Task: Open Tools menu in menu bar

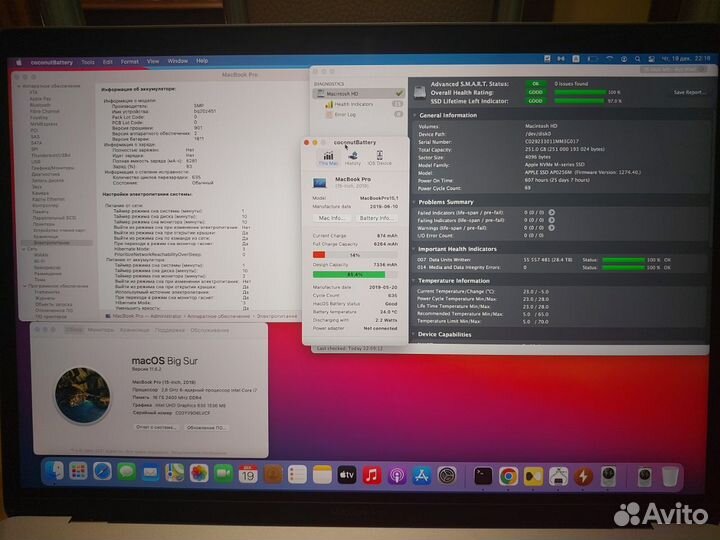Action: point(88,62)
